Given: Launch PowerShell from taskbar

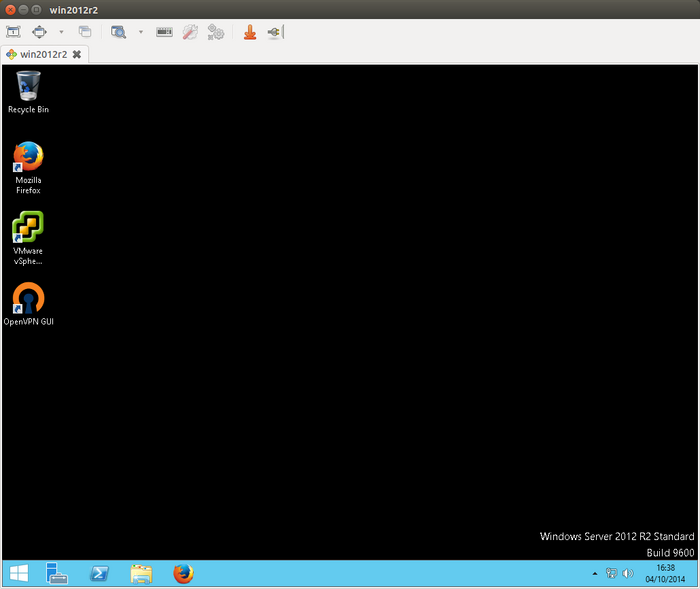Looking at the screenshot, I should (99, 573).
